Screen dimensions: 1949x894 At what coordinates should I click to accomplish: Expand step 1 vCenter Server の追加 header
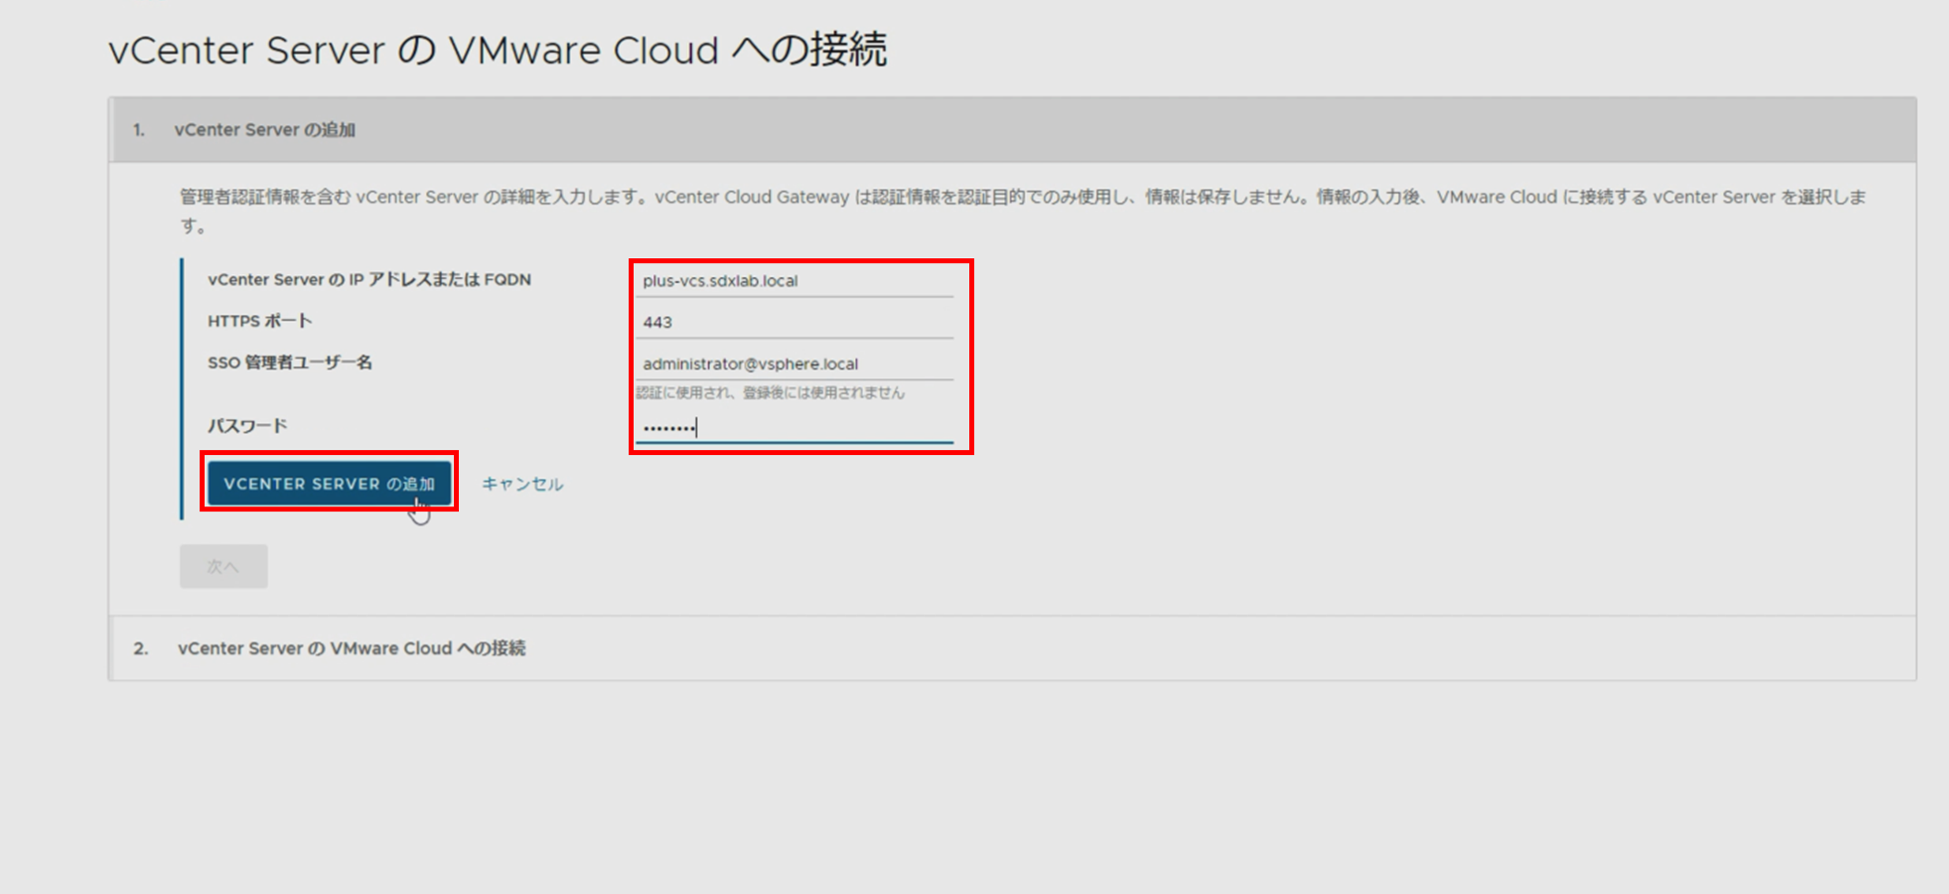click(x=1012, y=130)
